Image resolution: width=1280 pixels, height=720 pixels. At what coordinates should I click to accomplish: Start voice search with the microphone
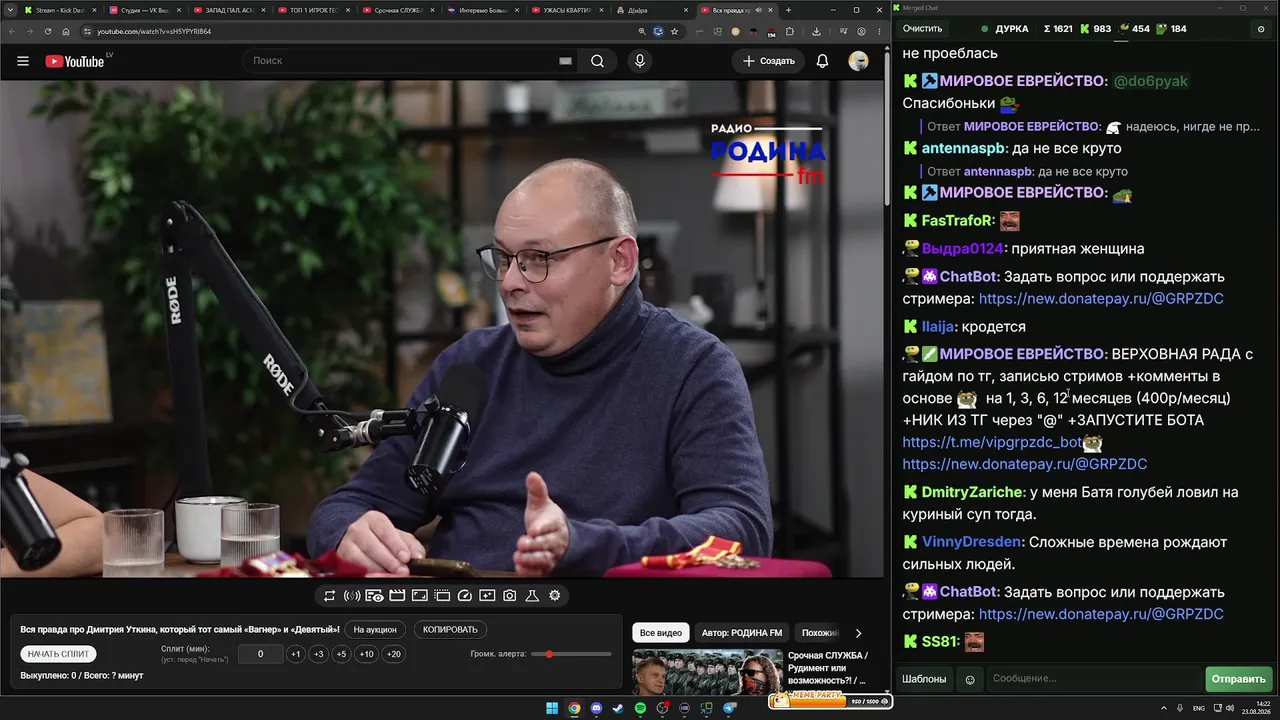pos(640,61)
